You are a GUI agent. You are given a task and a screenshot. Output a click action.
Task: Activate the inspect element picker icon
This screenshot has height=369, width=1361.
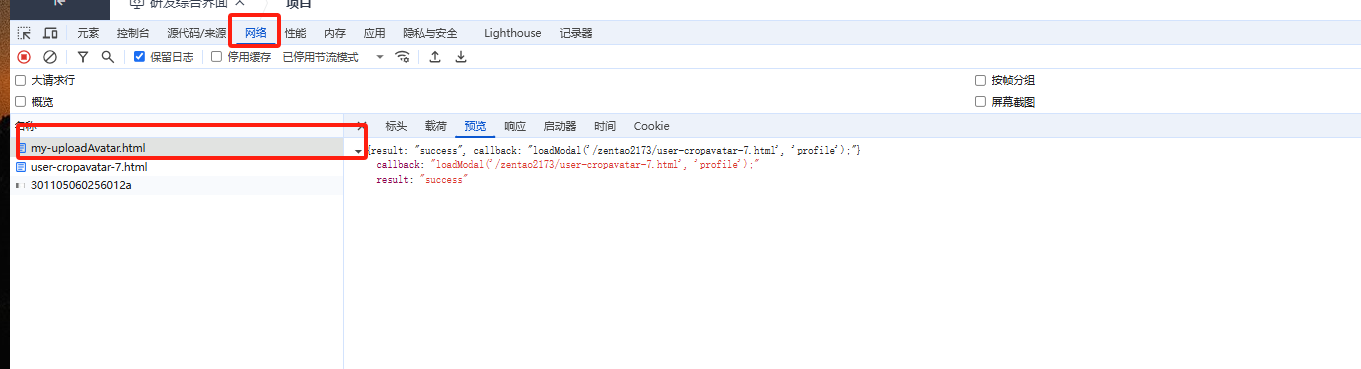(x=24, y=33)
